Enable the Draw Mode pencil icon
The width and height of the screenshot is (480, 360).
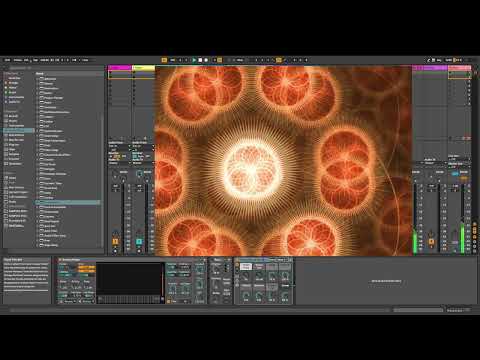tap(429, 60)
